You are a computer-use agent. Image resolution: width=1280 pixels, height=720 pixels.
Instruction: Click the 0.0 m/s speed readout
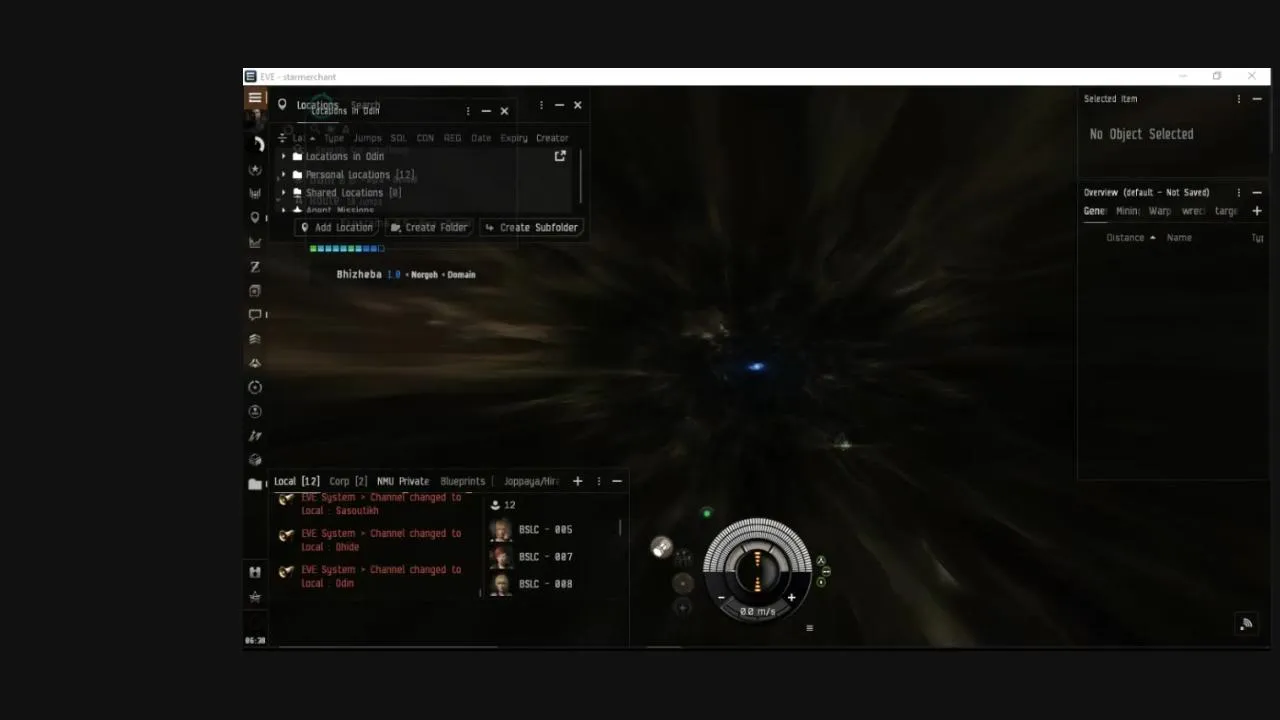coord(757,611)
